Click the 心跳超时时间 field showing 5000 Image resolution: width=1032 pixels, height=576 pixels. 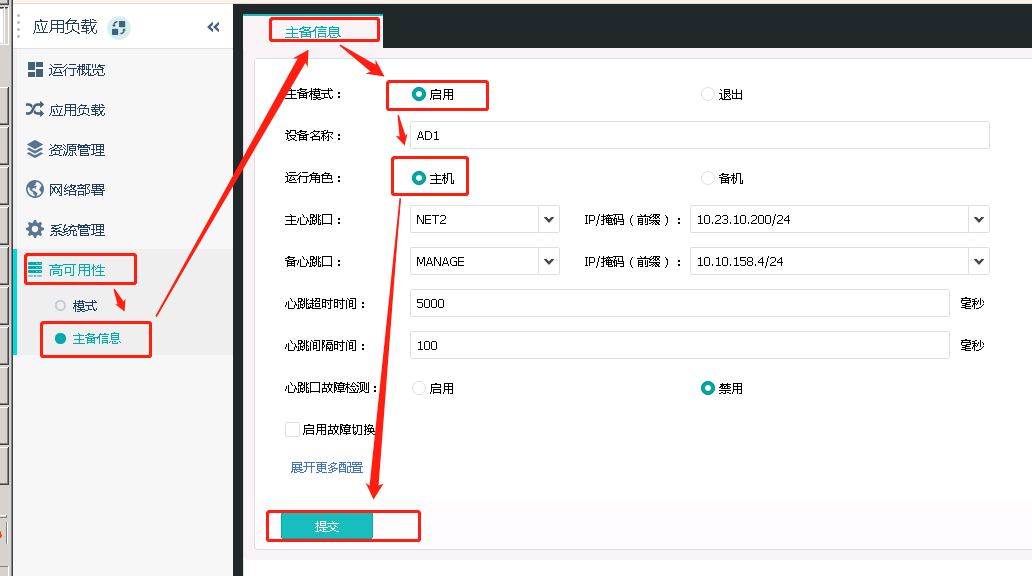coord(679,303)
